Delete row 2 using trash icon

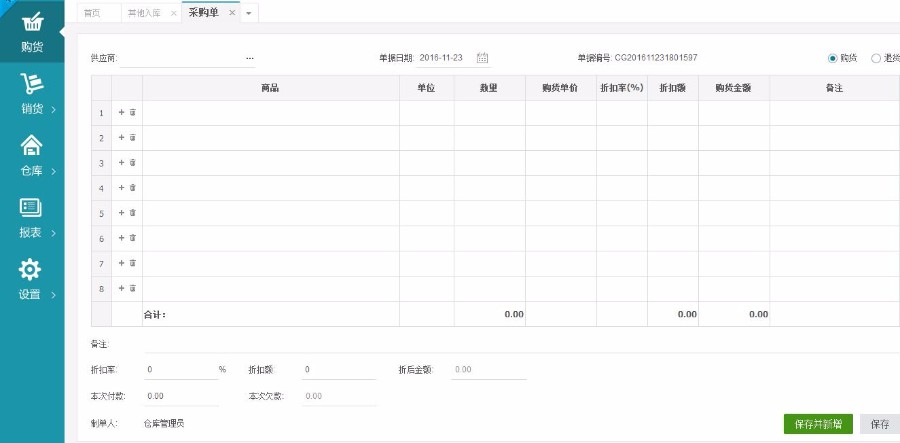coord(133,138)
